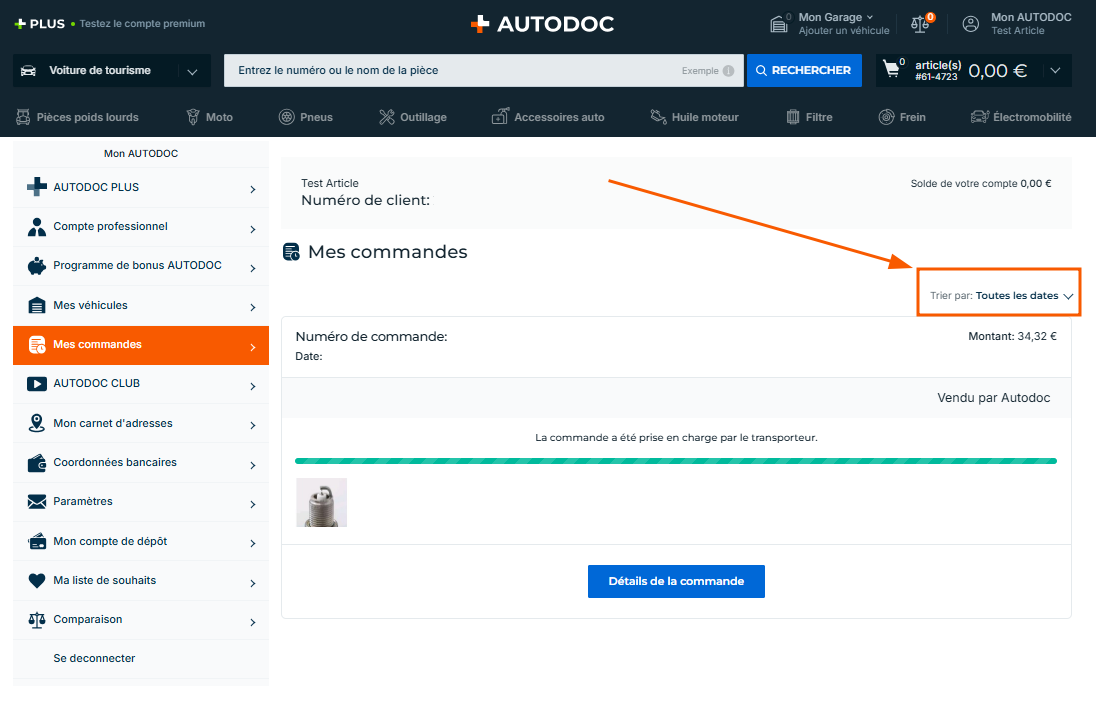Viewport: 1096px width, 709px height.
Task: Click the Mon AUTODOC user profile icon
Action: [970, 24]
